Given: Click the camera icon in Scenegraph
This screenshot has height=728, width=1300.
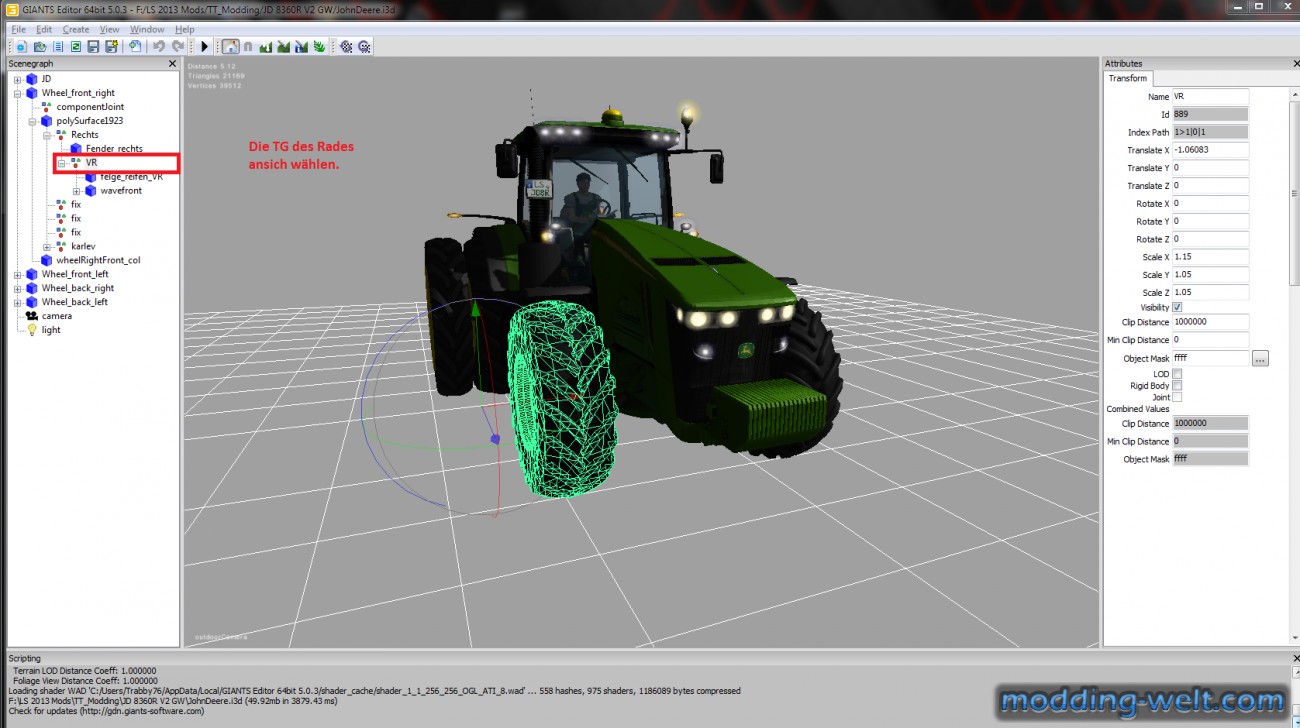Looking at the screenshot, I should pyautogui.click(x=32, y=316).
